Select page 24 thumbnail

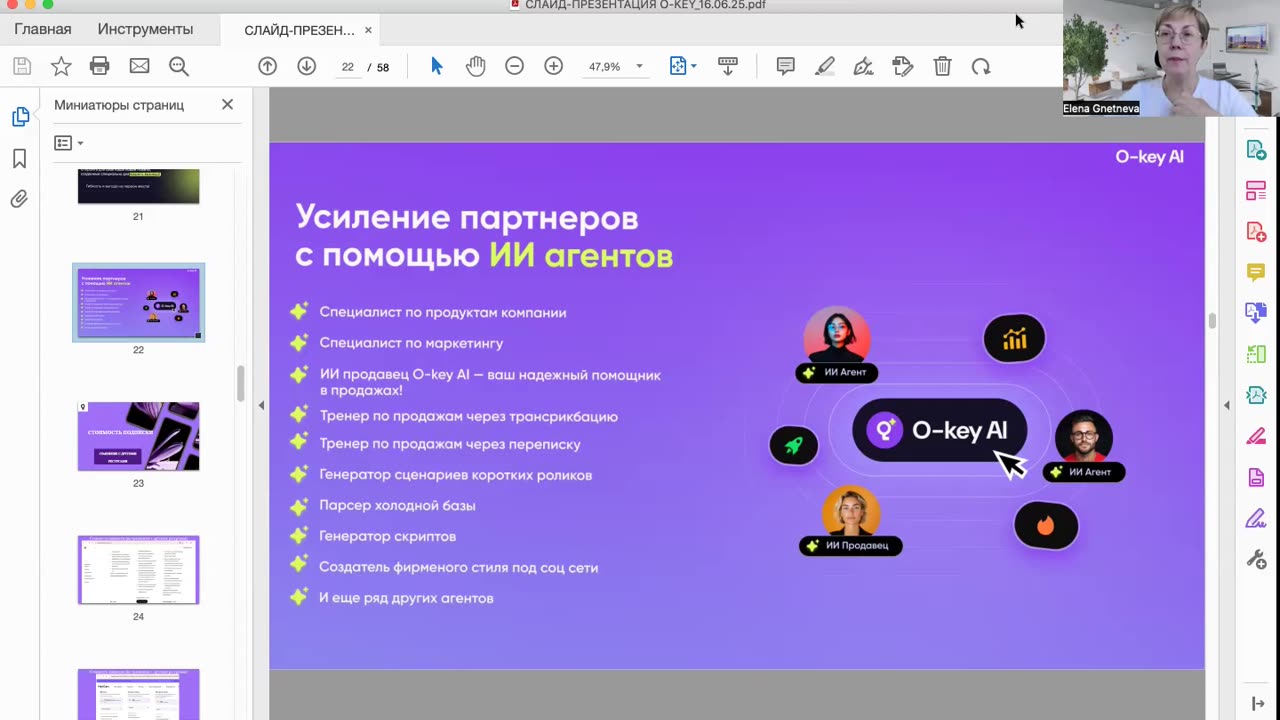[138, 570]
